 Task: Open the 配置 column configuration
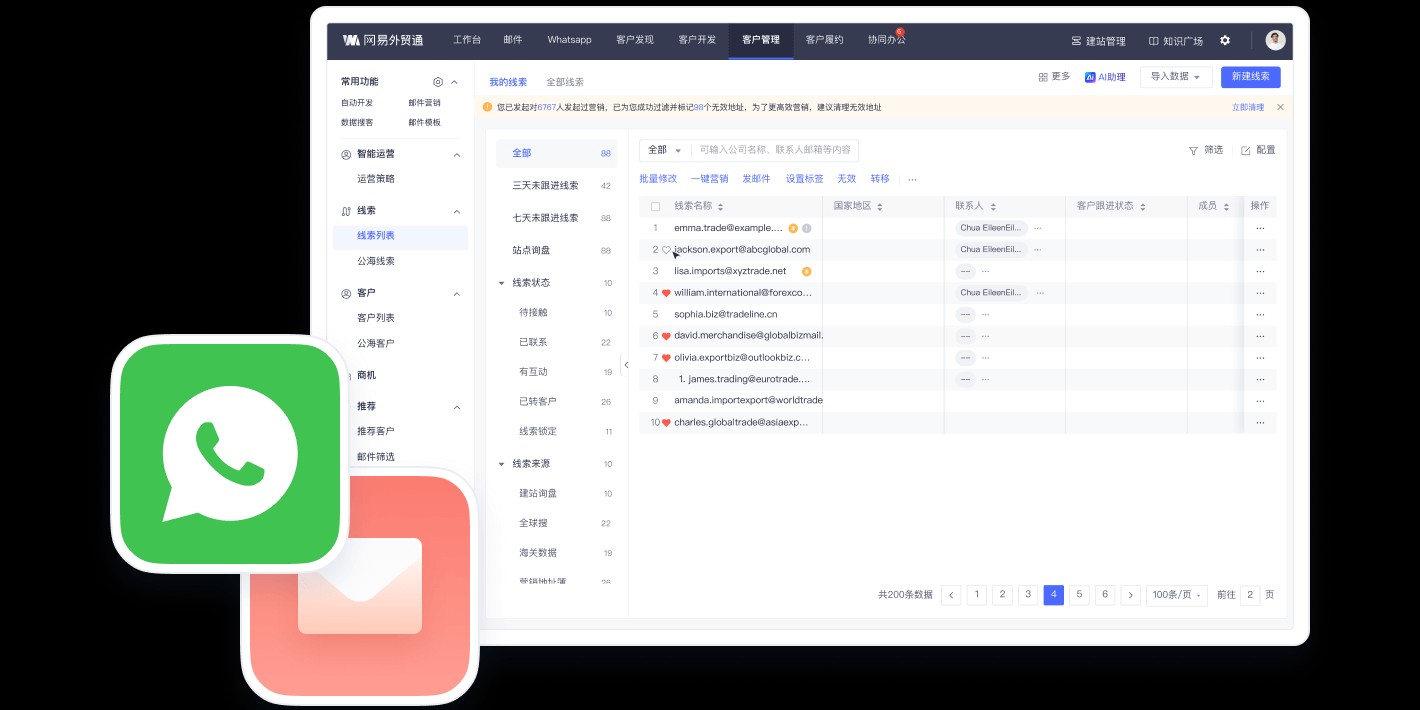click(1258, 150)
